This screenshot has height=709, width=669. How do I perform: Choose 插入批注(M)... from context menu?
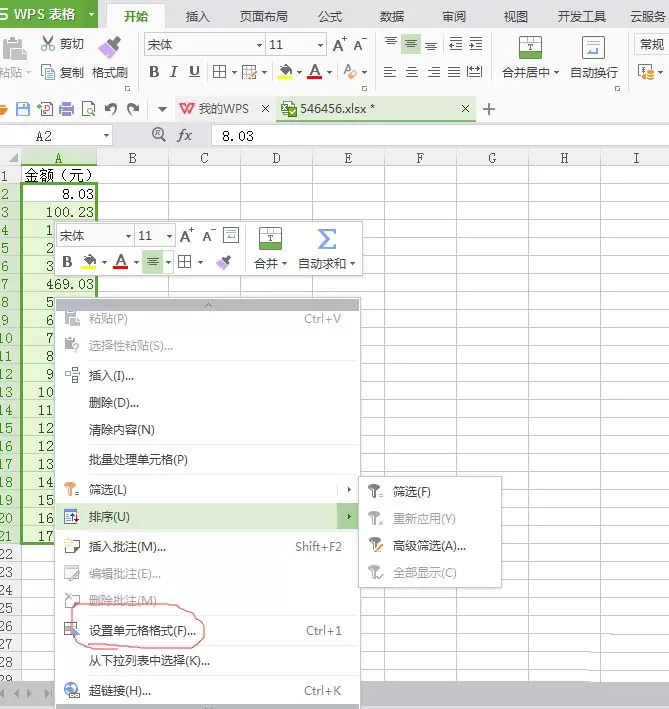[x=208, y=546]
